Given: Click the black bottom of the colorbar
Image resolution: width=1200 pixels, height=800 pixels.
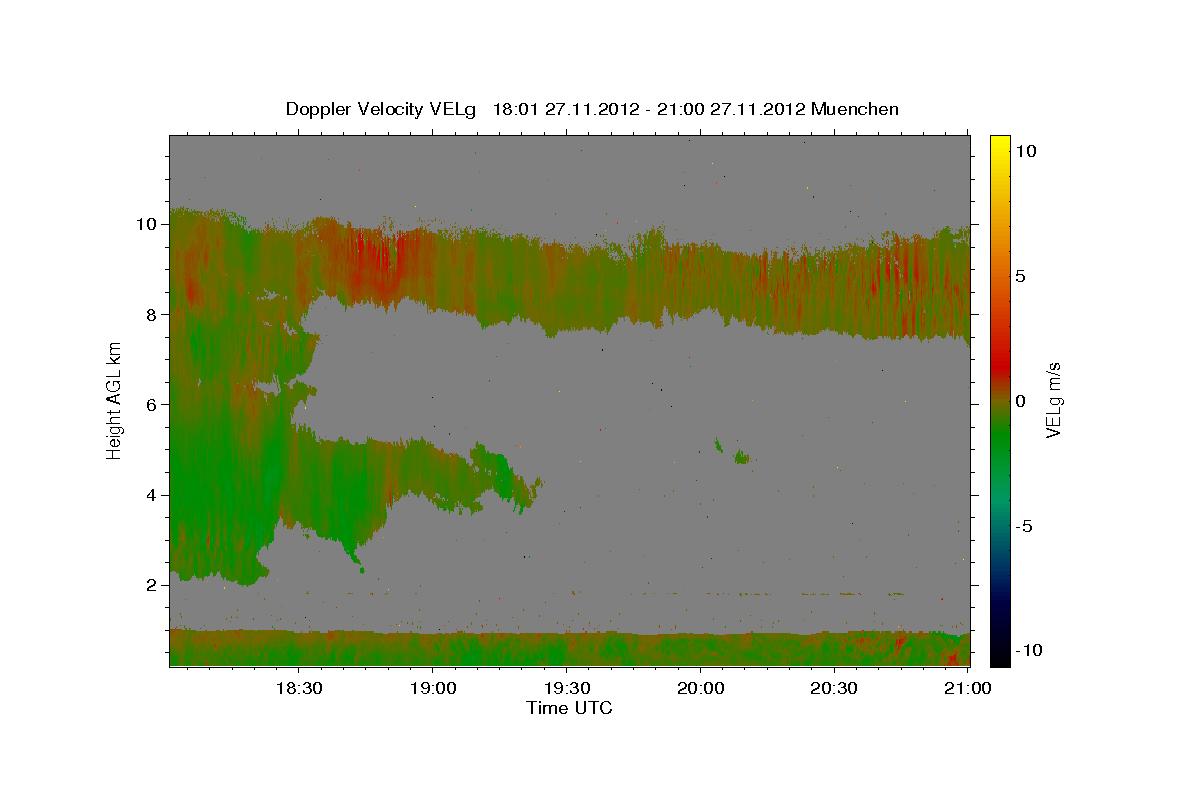Looking at the screenshot, I should coord(999,655).
